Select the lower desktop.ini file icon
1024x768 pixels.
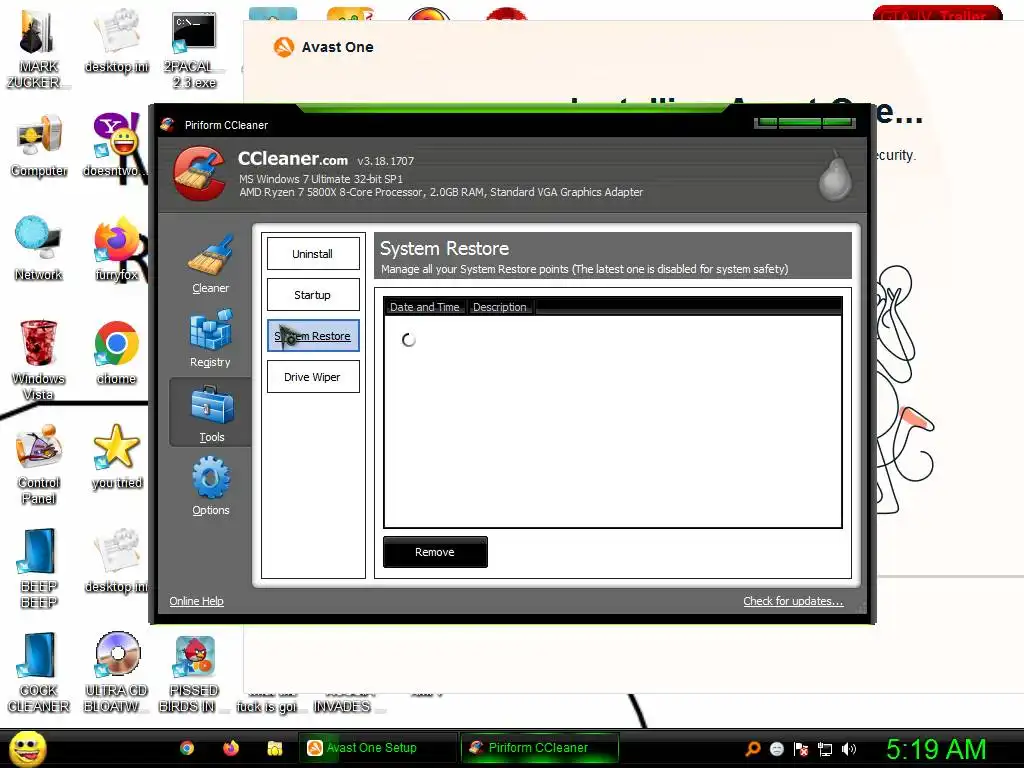point(116,561)
